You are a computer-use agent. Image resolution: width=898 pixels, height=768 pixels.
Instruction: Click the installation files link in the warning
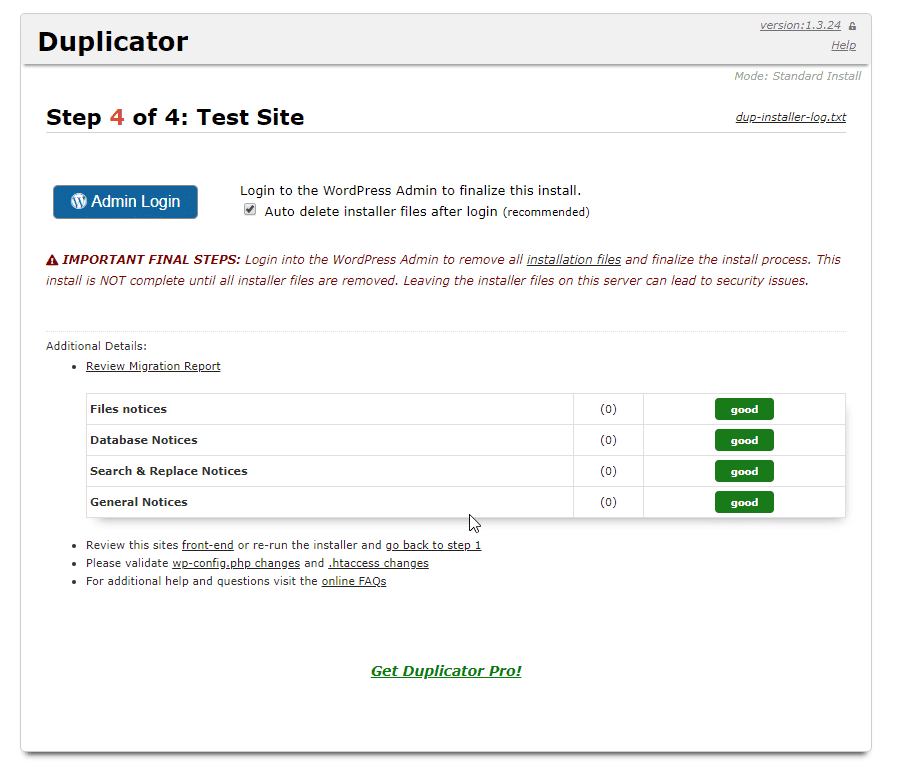click(x=573, y=259)
